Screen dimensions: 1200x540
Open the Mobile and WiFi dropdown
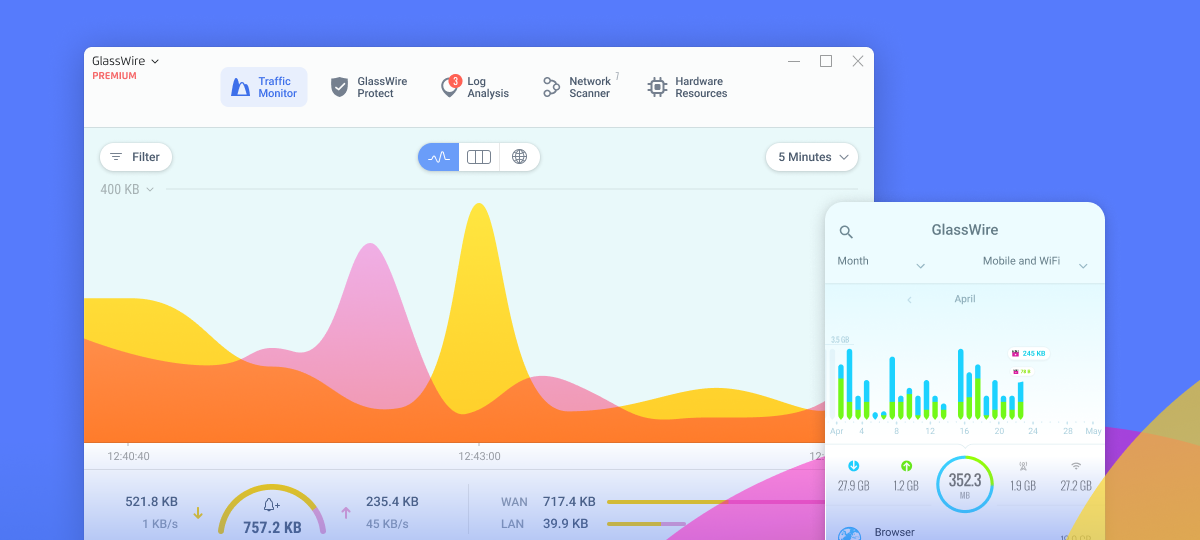(x=1035, y=262)
